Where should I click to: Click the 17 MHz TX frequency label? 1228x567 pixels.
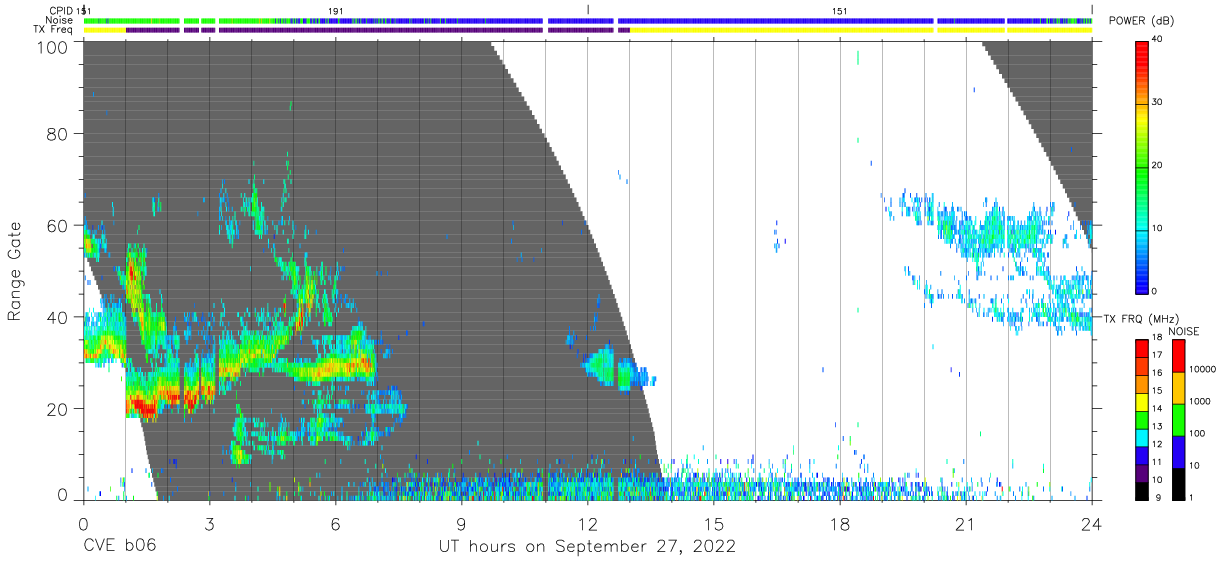[1157, 355]
